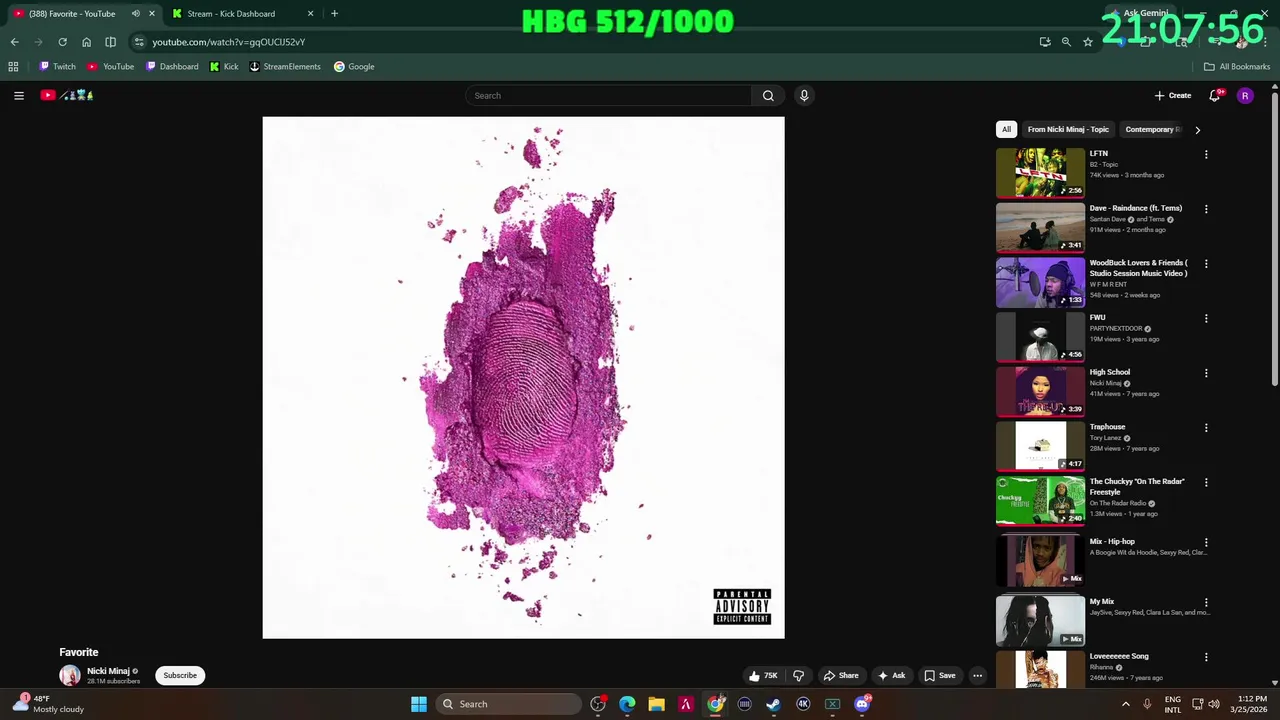Open YouTube bookmark in bookmarks bar
Viewport: 1280px width, 720px height.
[x=111, y=67]
